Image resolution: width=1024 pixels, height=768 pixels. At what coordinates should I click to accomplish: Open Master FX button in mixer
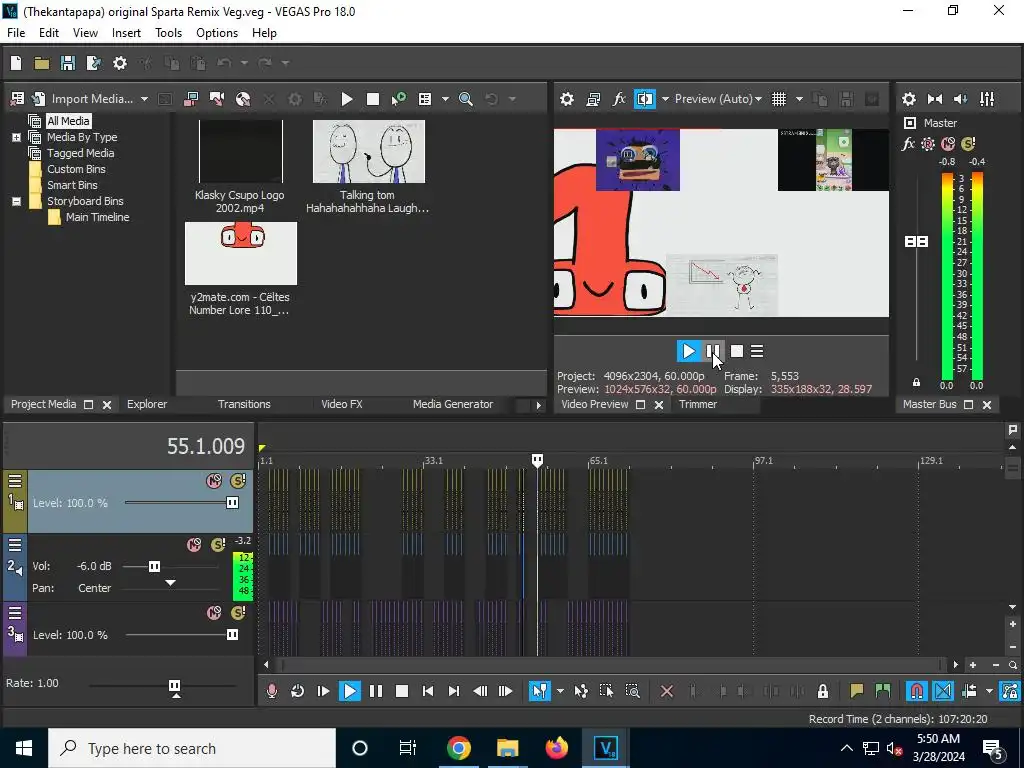pos(908,144)
